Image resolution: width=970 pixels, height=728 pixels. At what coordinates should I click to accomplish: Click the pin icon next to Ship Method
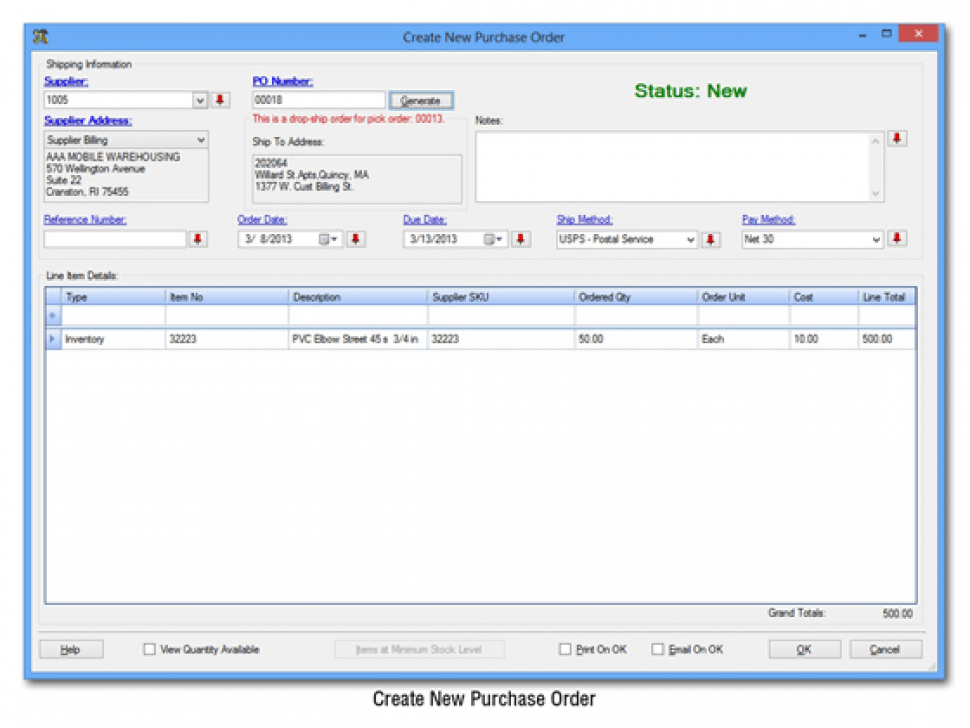[711, 239]
